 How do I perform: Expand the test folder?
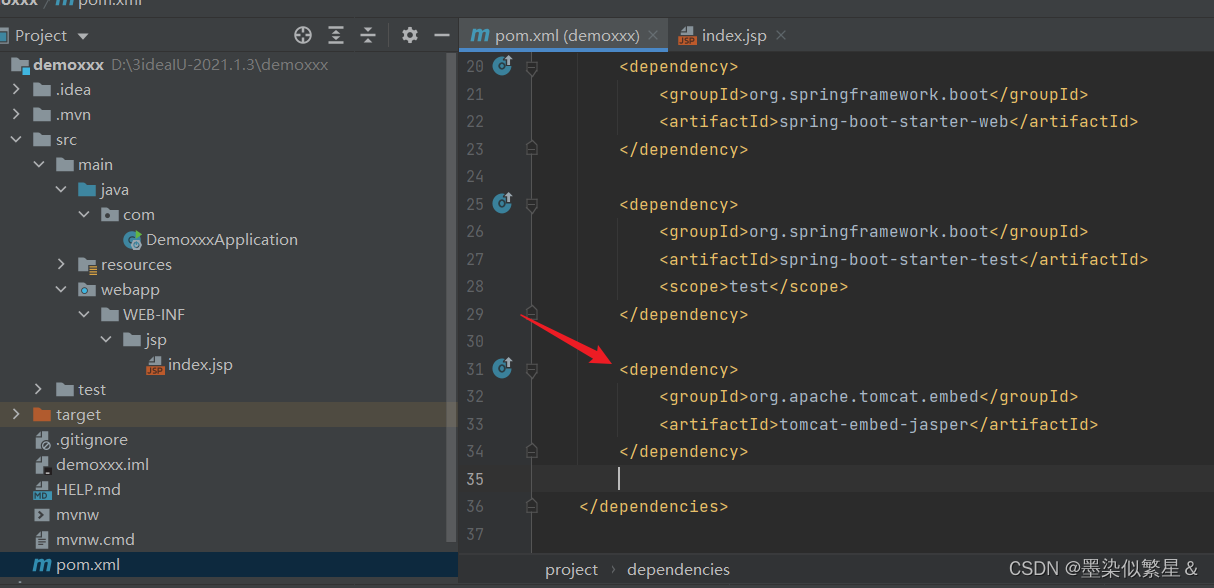(x=38, y=389)
